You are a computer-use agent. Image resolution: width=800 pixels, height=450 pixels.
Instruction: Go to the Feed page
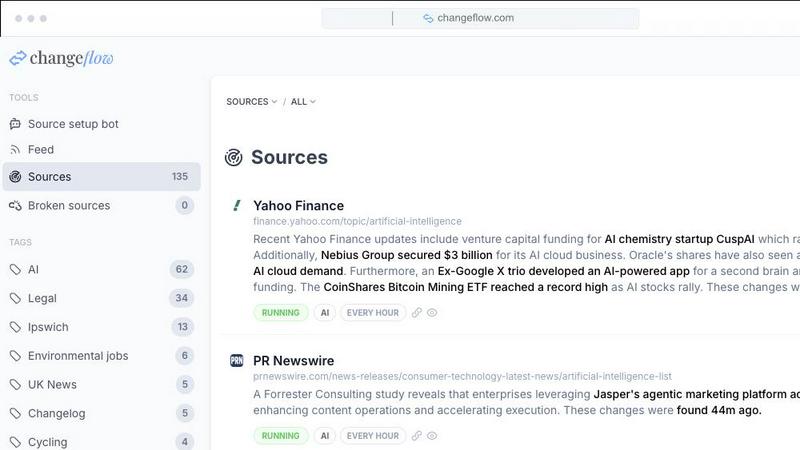pyautogui.click(x=40, y=149)
